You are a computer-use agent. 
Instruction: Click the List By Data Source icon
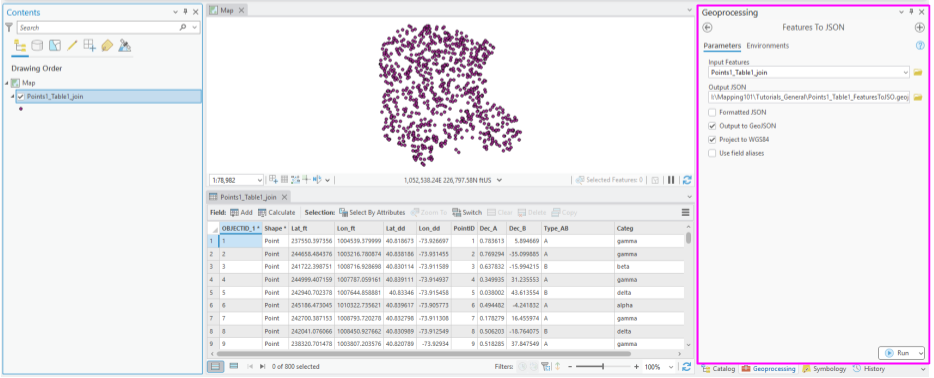click(x=37, y=45)
